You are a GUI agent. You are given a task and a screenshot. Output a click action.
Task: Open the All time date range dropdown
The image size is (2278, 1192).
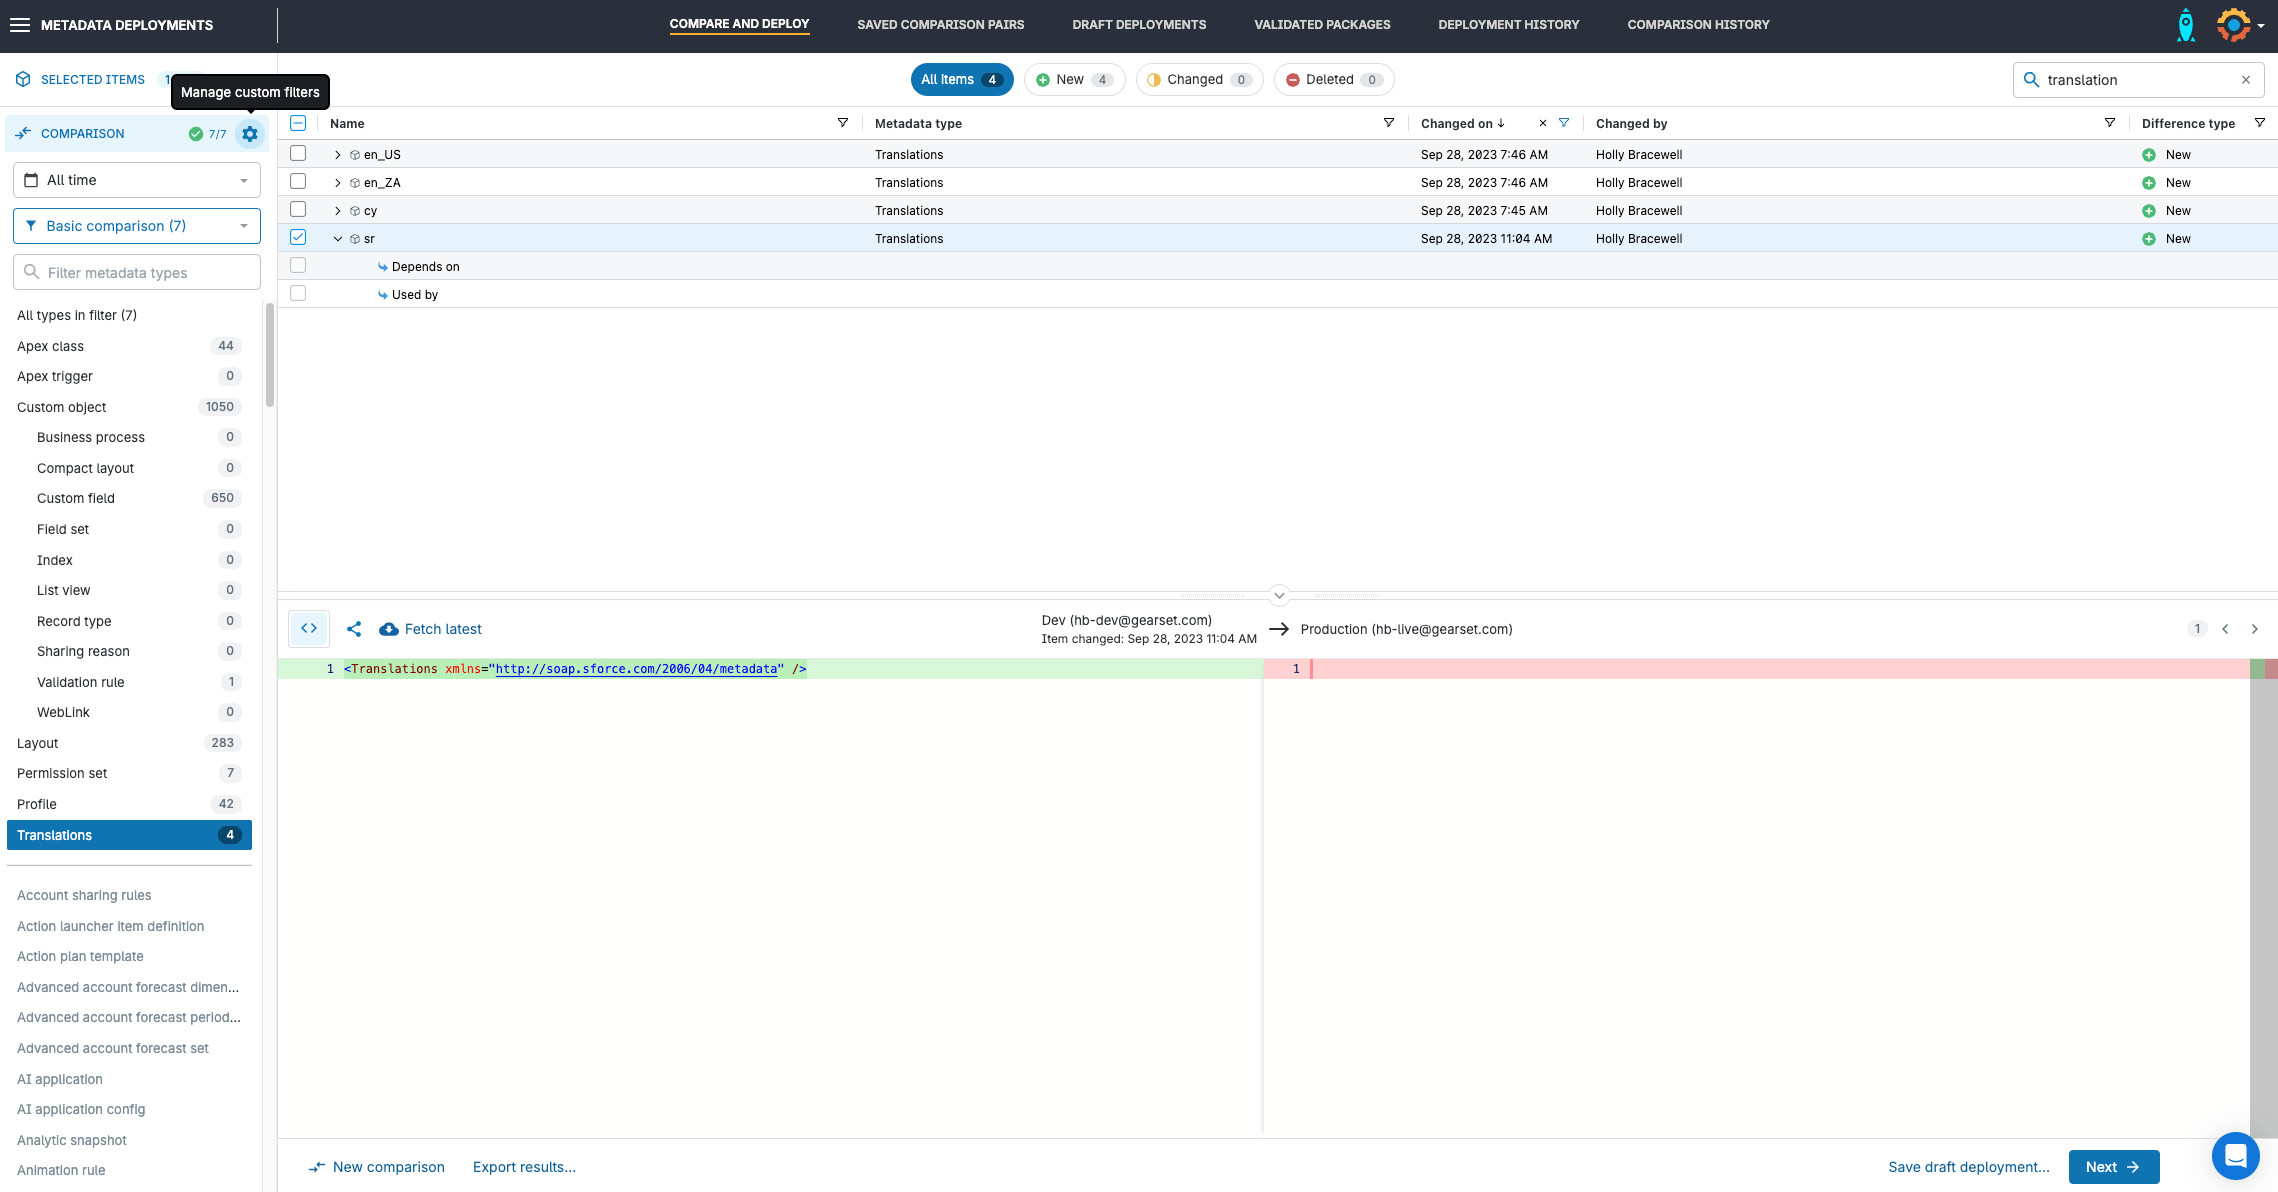pos(136,179)
